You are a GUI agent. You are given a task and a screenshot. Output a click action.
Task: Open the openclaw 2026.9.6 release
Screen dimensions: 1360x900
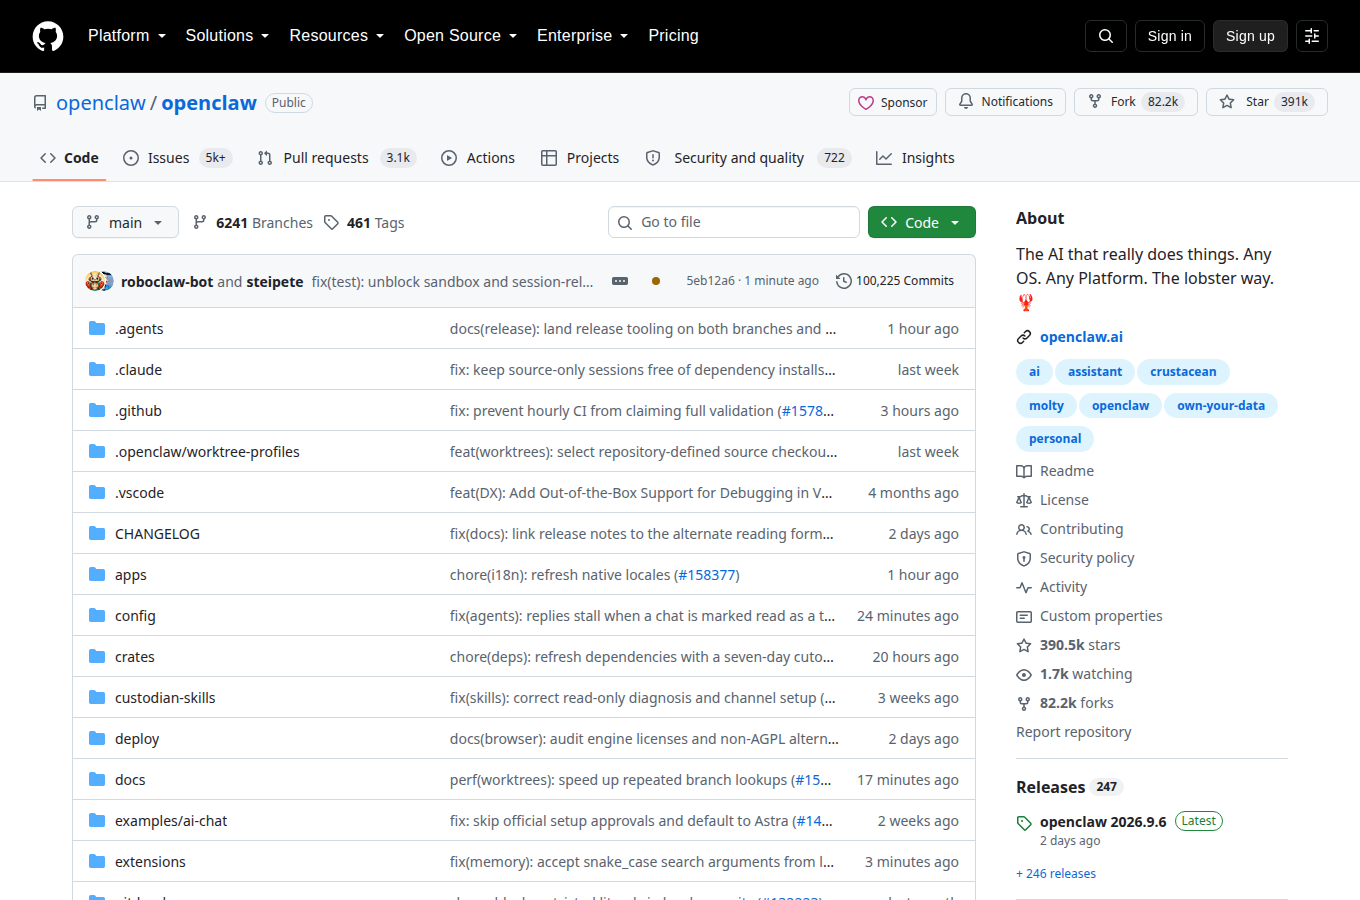click(x=1103, y=822)
